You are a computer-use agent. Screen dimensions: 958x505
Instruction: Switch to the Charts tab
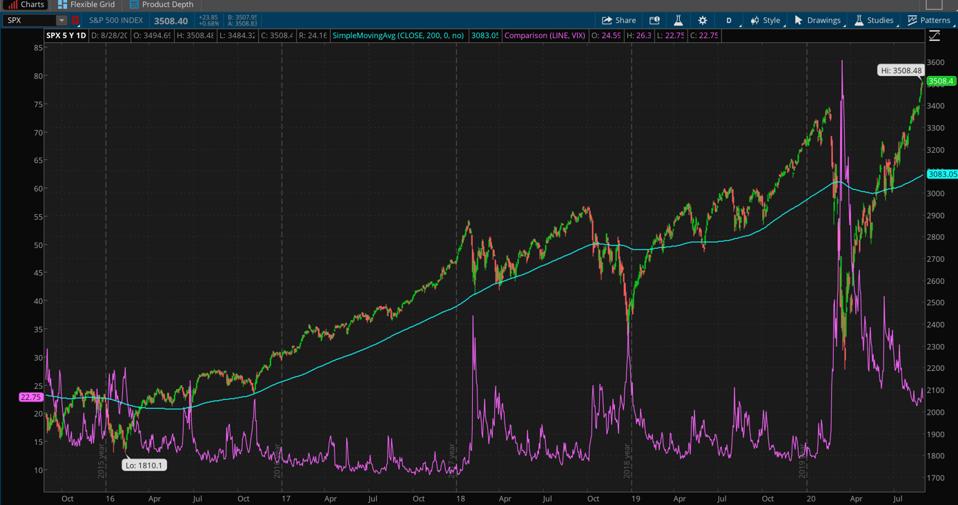(x=26, y=5)
